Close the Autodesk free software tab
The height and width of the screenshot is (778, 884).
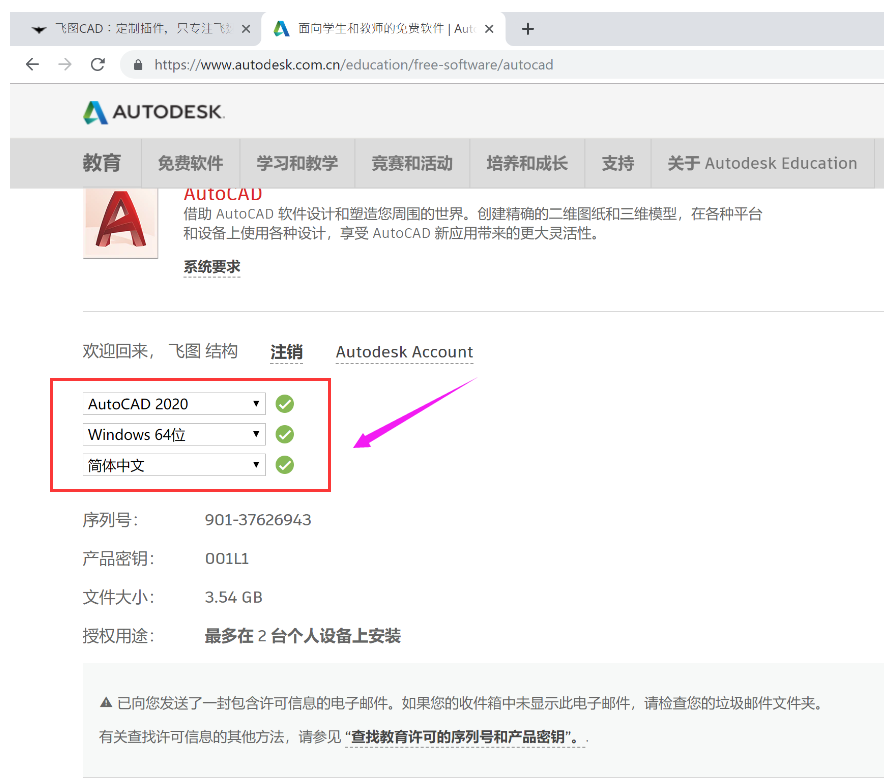click(489, 29)
